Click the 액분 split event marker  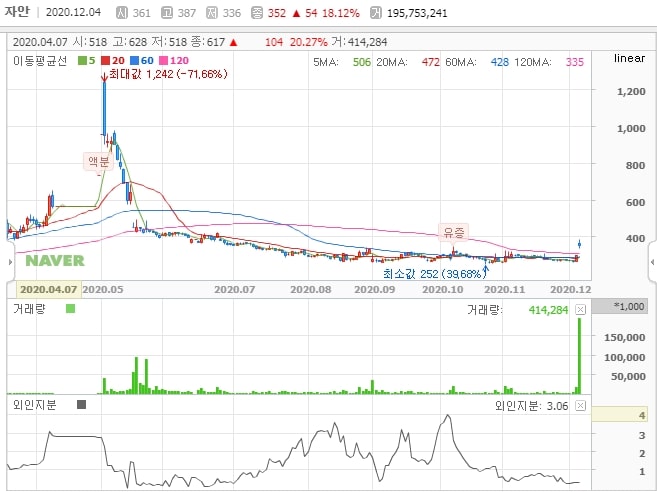point(98,161)
